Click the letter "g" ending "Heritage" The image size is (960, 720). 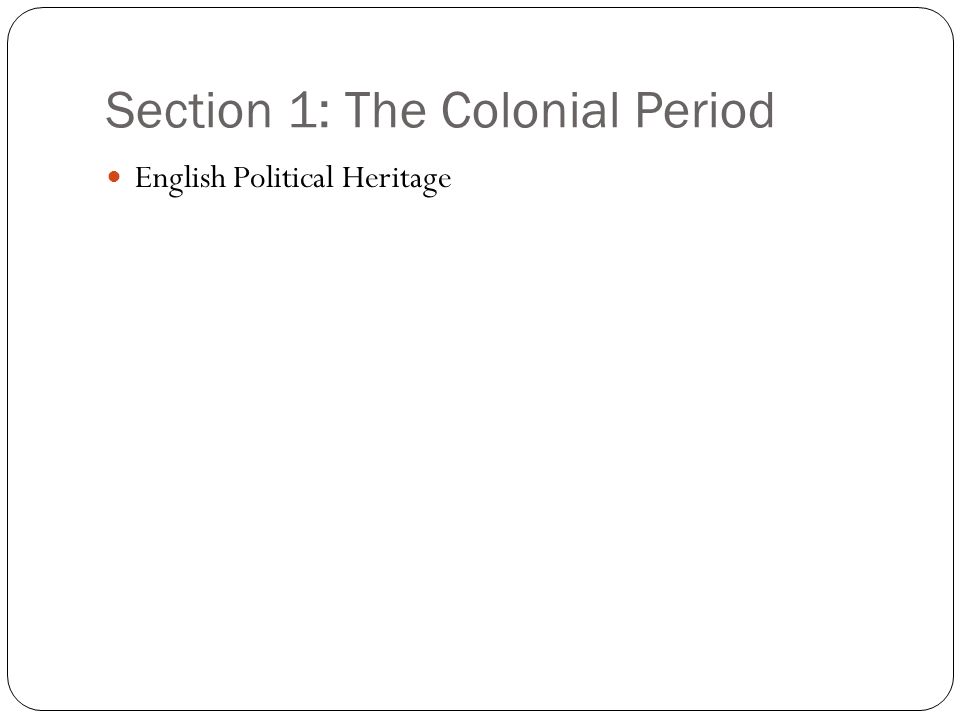tap(429, 184)
